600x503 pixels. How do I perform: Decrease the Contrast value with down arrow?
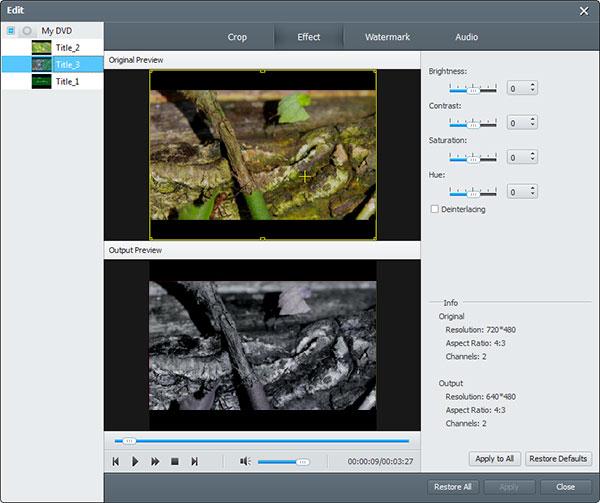click(x=532, y=125)
